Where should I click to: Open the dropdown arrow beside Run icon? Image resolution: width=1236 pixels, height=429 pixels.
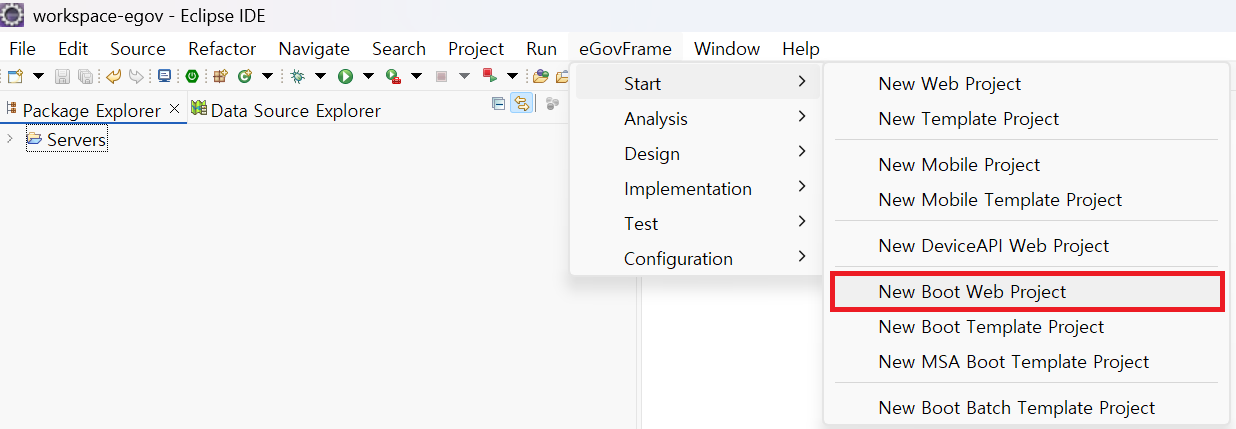368,76
